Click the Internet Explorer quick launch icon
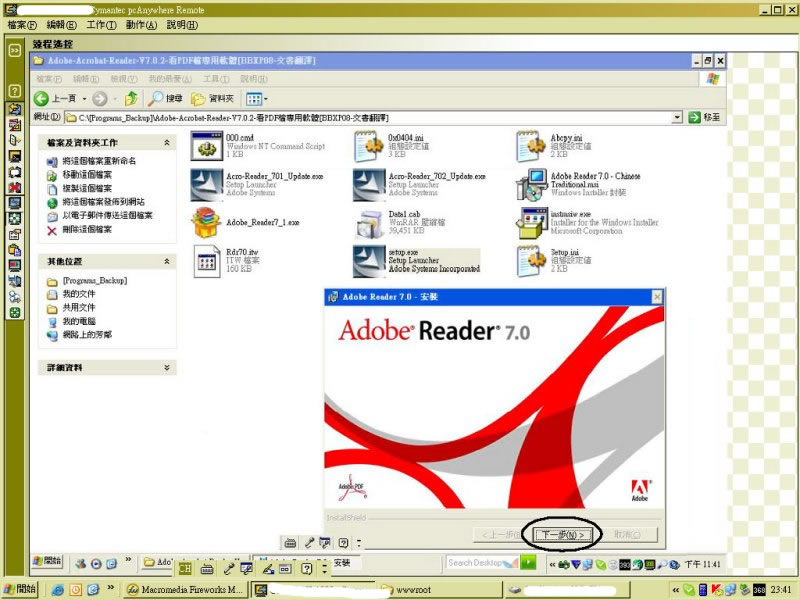The height and width of the screenshot is (600, 800). coord(58,590)
